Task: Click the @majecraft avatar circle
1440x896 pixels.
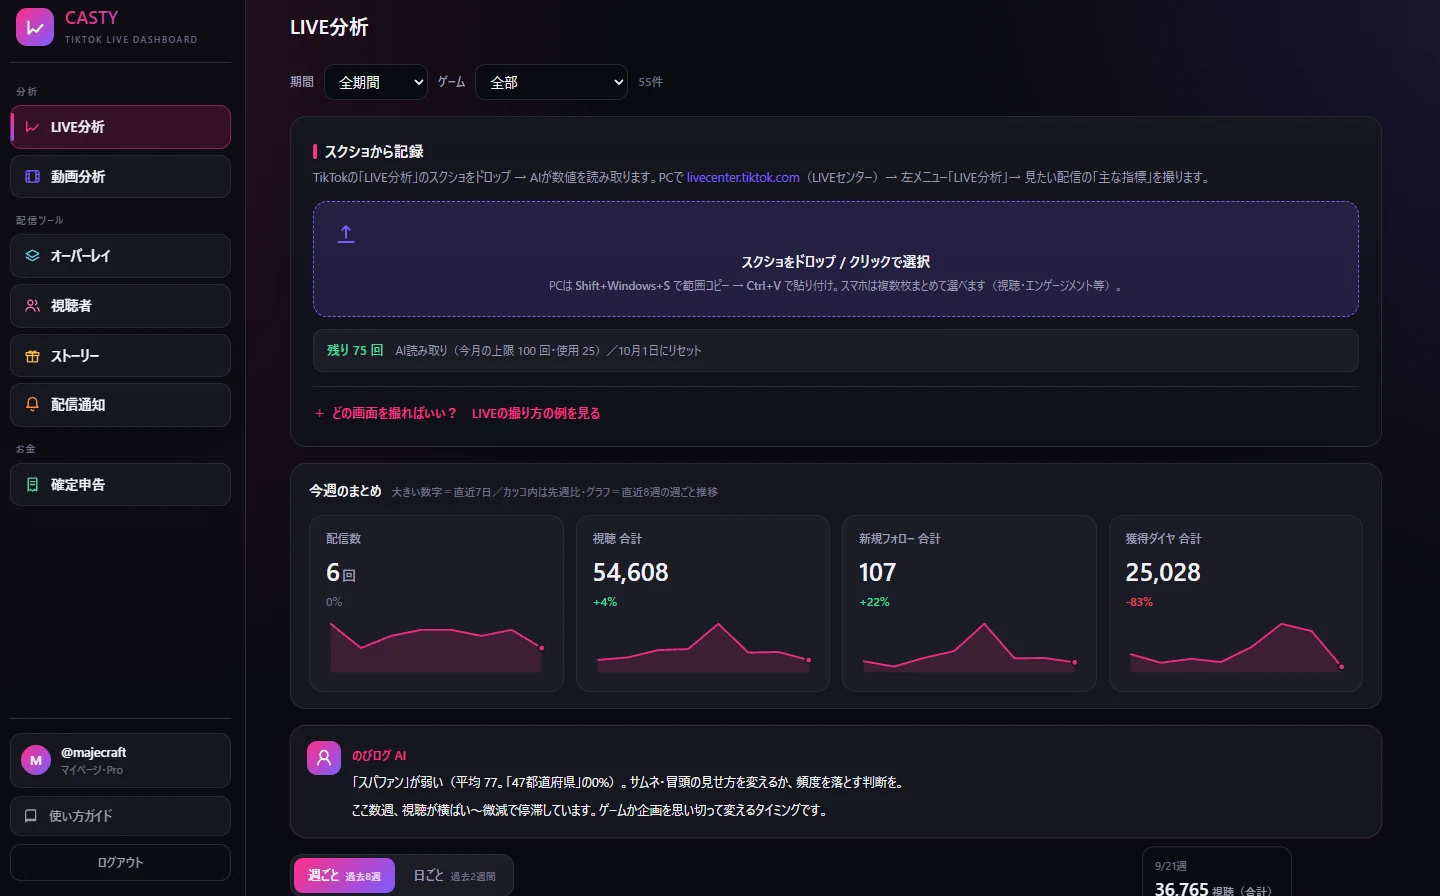Action: [36, 761]
